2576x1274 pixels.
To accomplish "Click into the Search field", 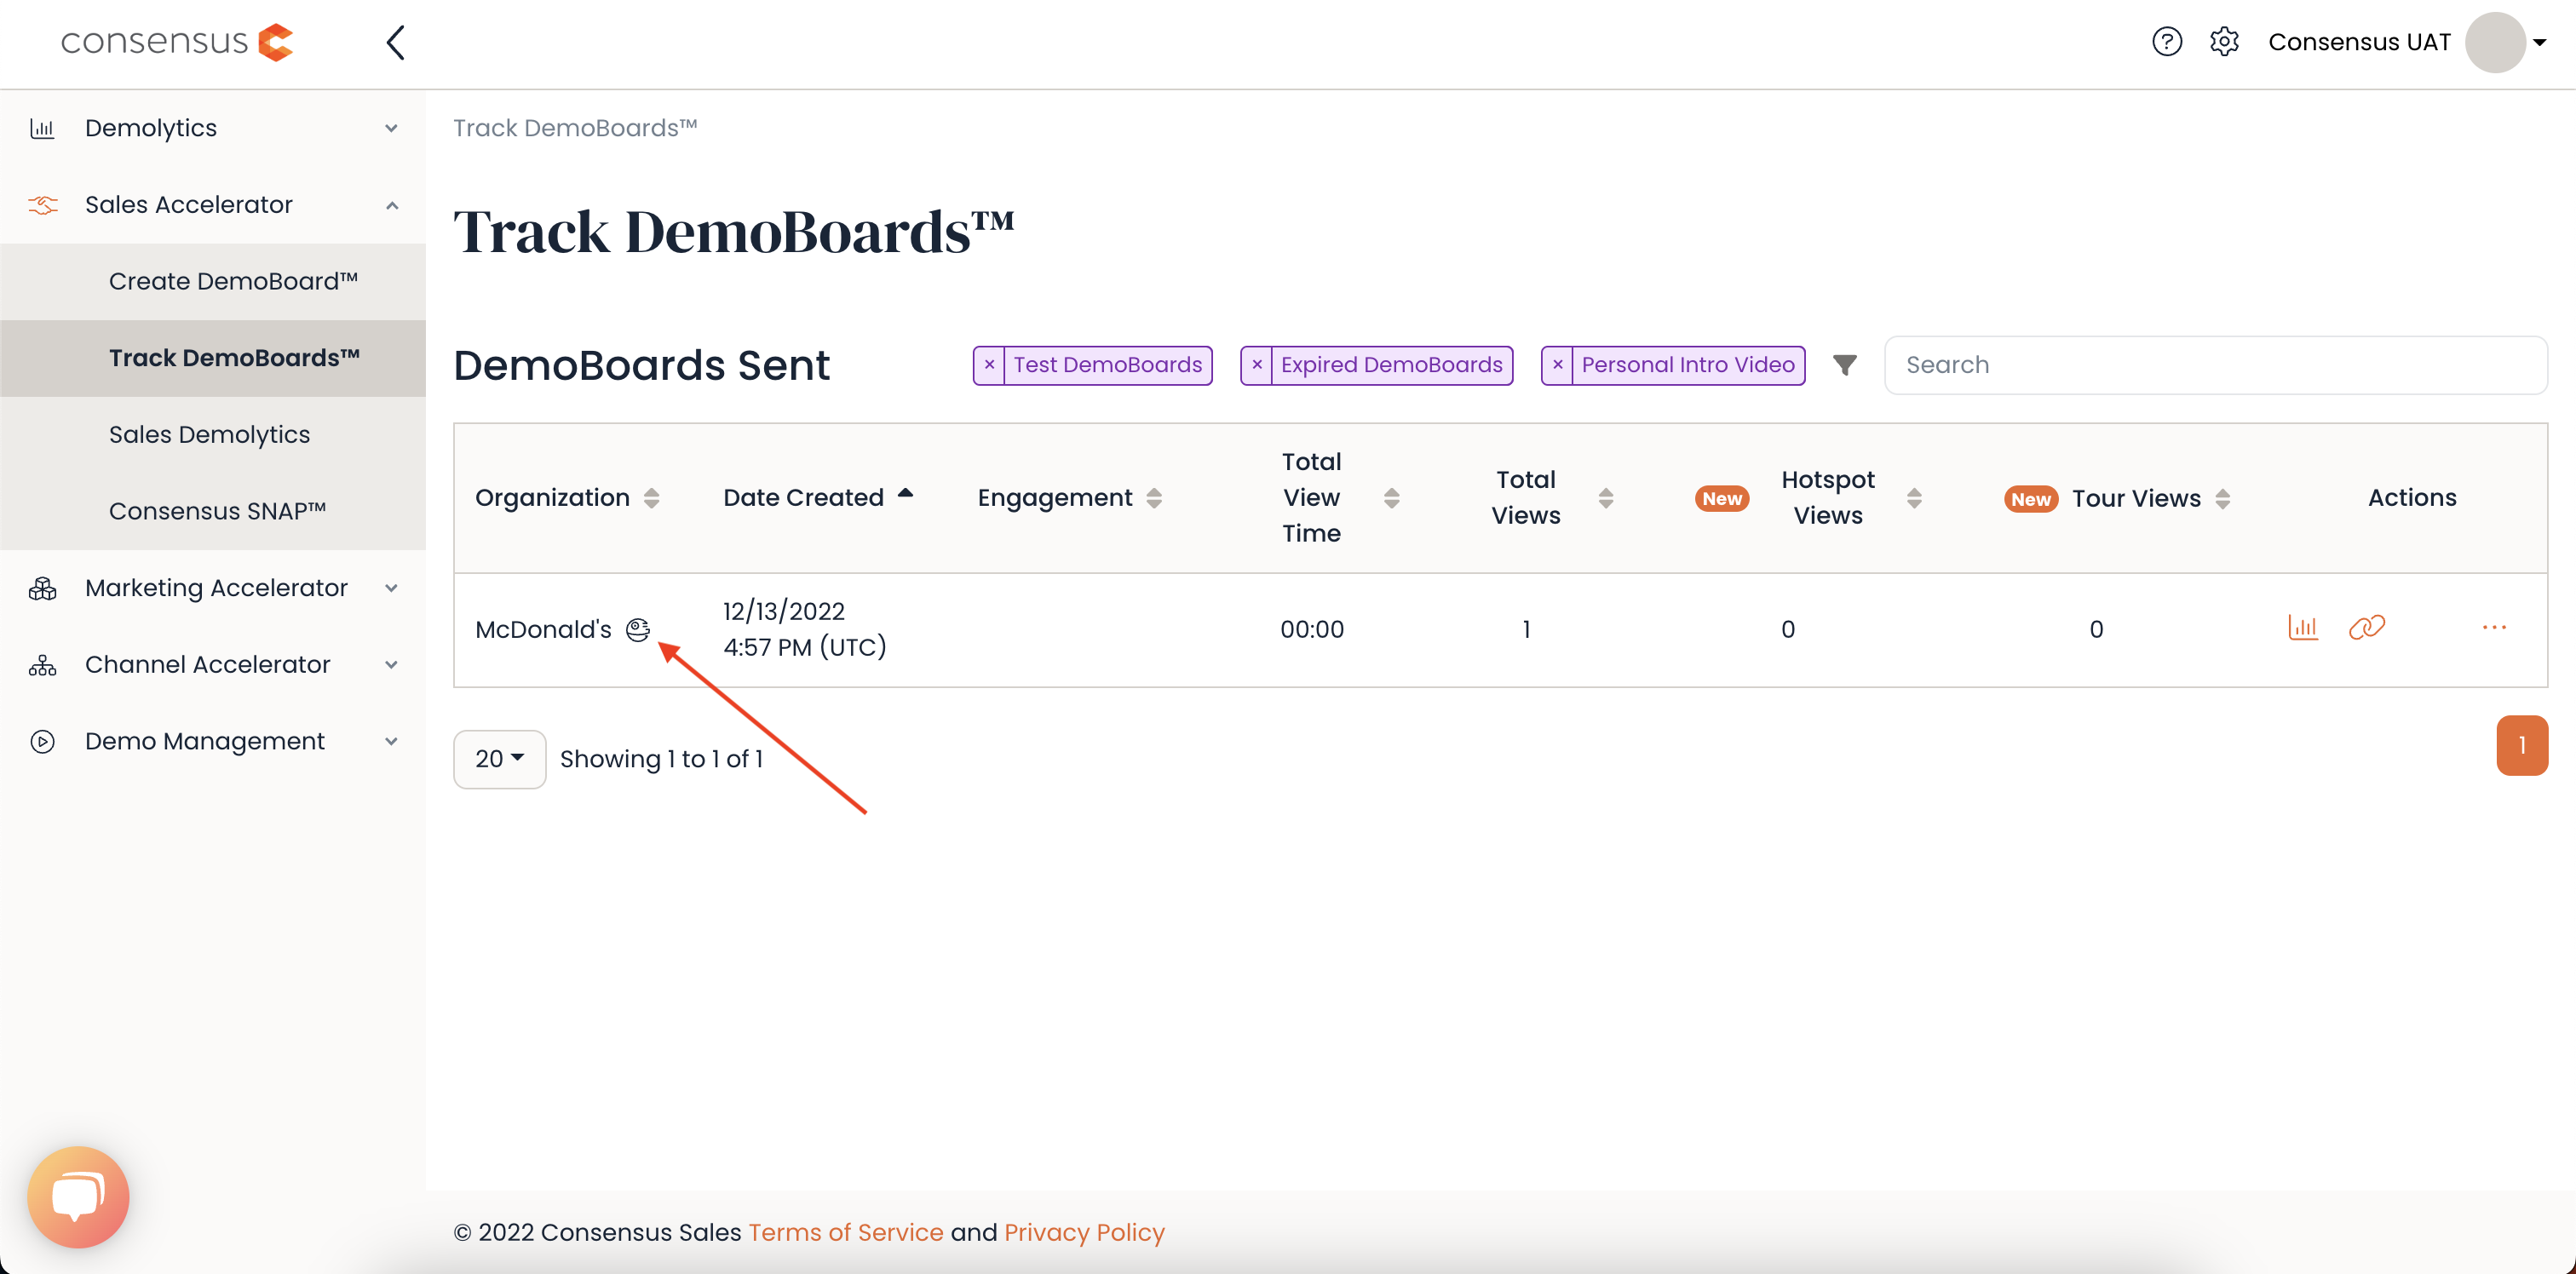I will (2215, 365).
